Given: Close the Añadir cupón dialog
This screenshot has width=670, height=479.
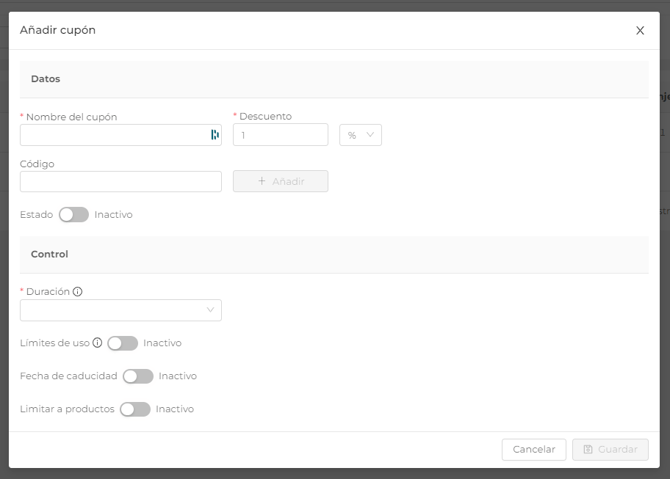Looking at the screenshot, I should (x=640, y=30).
